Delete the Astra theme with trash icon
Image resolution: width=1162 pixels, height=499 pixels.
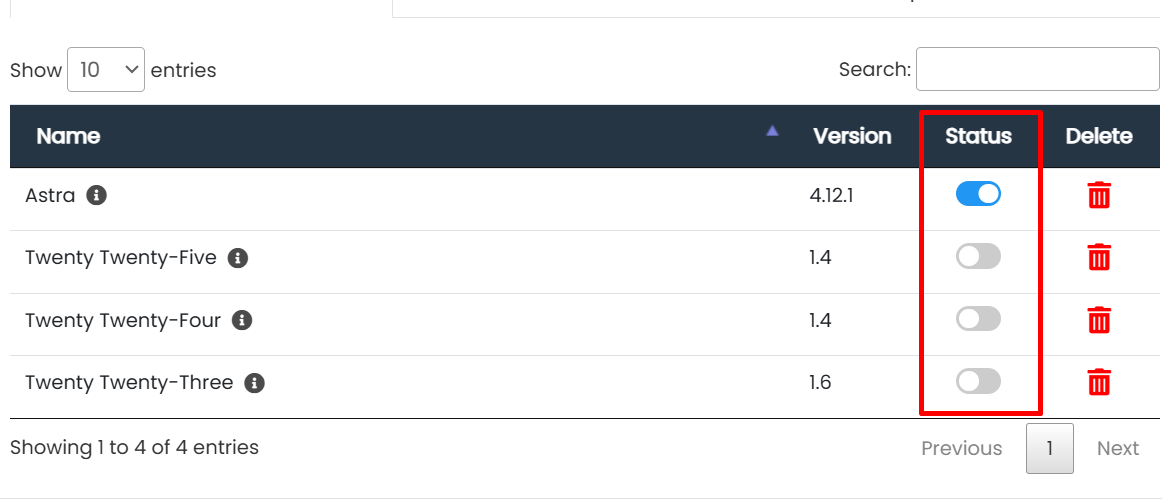point(1098,195)
